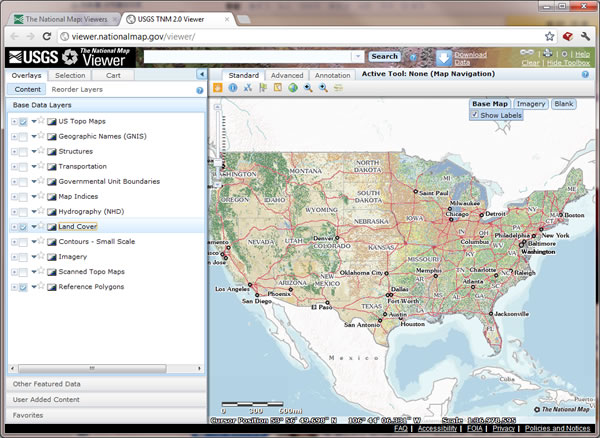Screen dimensions: 600x438
Task: Select the first magnifier zoom tool
Action: coord(308,88)
